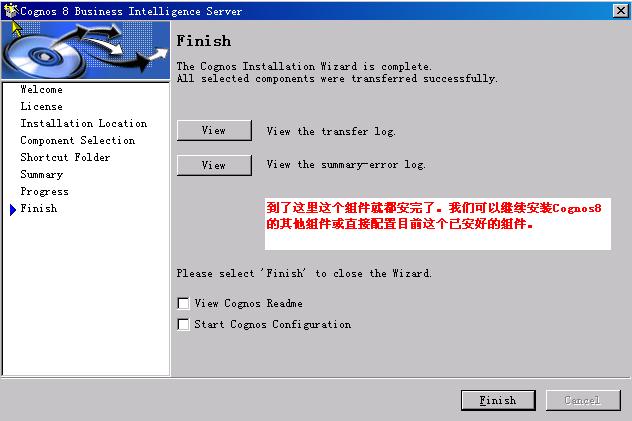Viewport: 632px width, 421px height.
Task: Select Shortcut Folder step
Action: tap(65, 157)
